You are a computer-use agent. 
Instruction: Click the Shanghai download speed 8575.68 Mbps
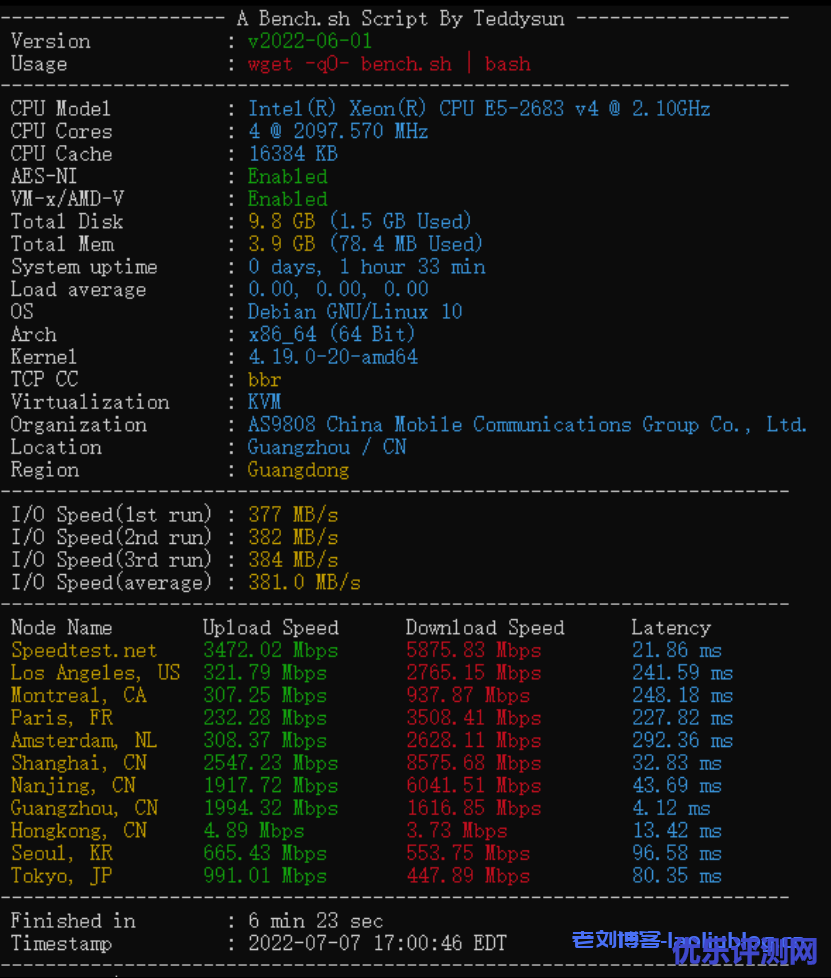[x=473, y=763]
